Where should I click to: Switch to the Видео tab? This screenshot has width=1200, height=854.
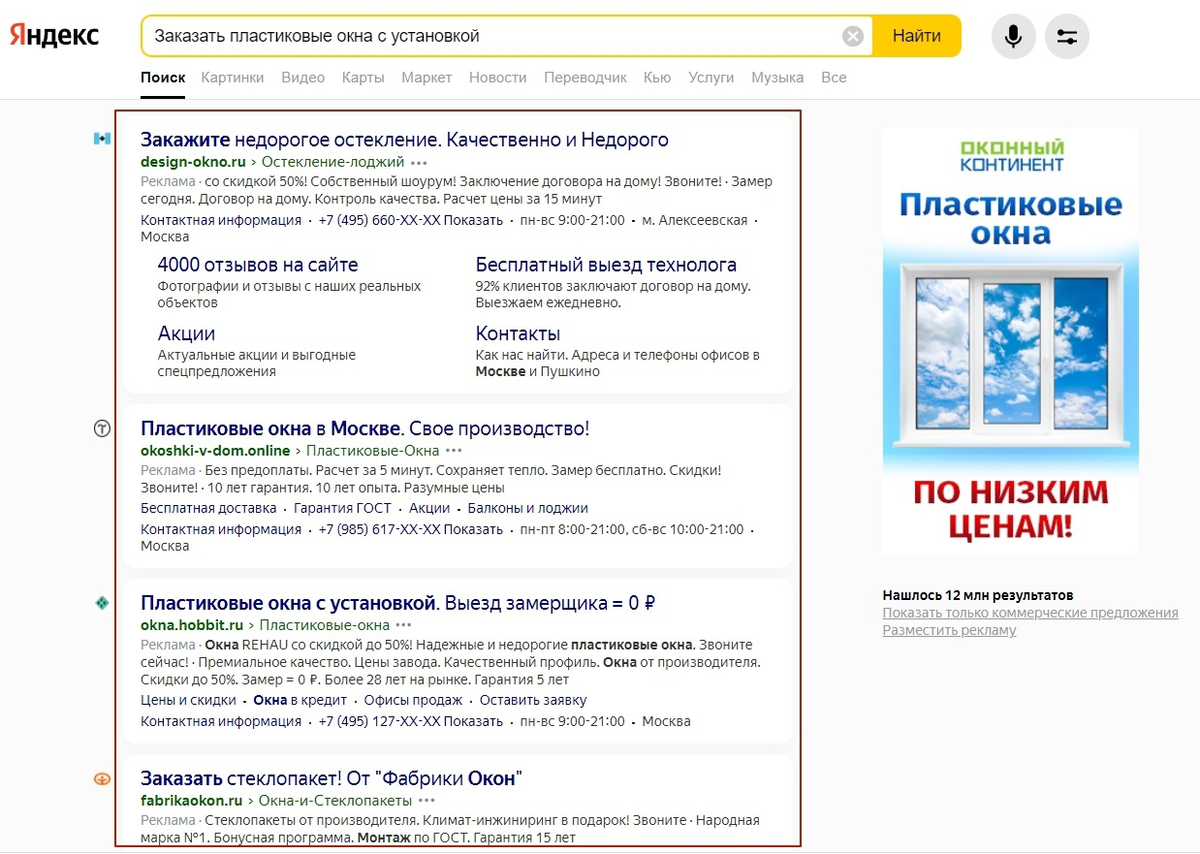point(303,77)
